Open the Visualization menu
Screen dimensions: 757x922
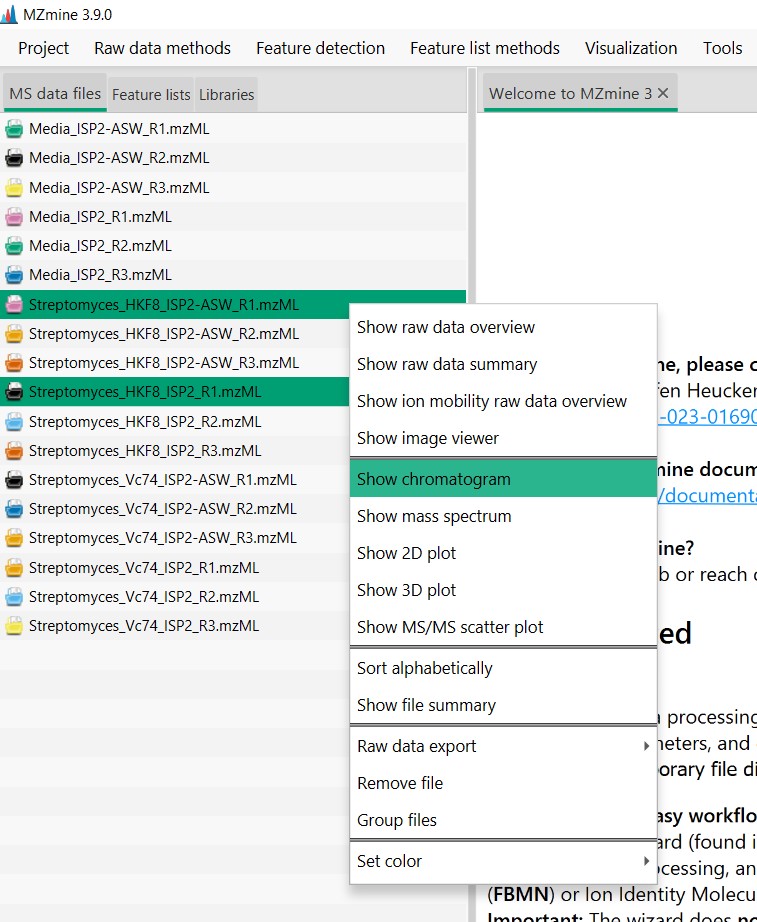pyautogui.click(x=630, y=48)
